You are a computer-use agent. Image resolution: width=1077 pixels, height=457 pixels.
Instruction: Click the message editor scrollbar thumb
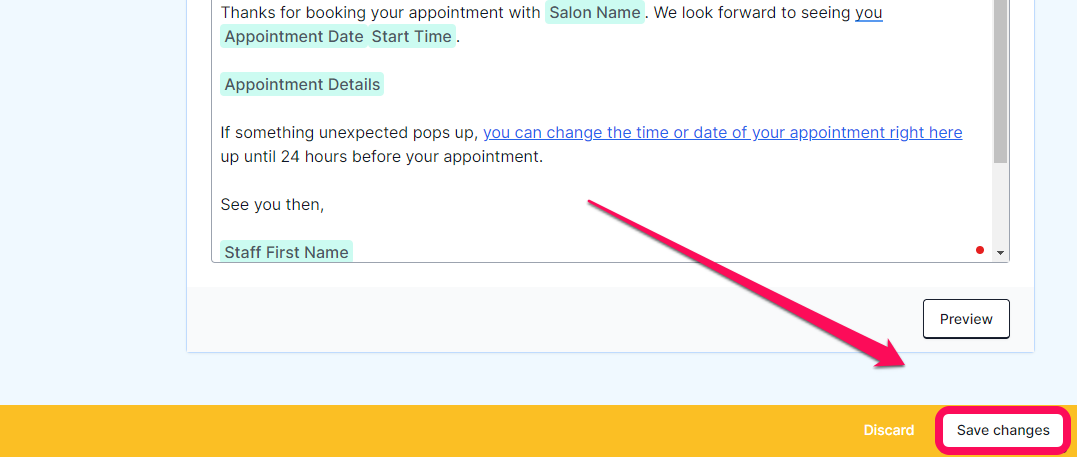[x=1001, y=79]
